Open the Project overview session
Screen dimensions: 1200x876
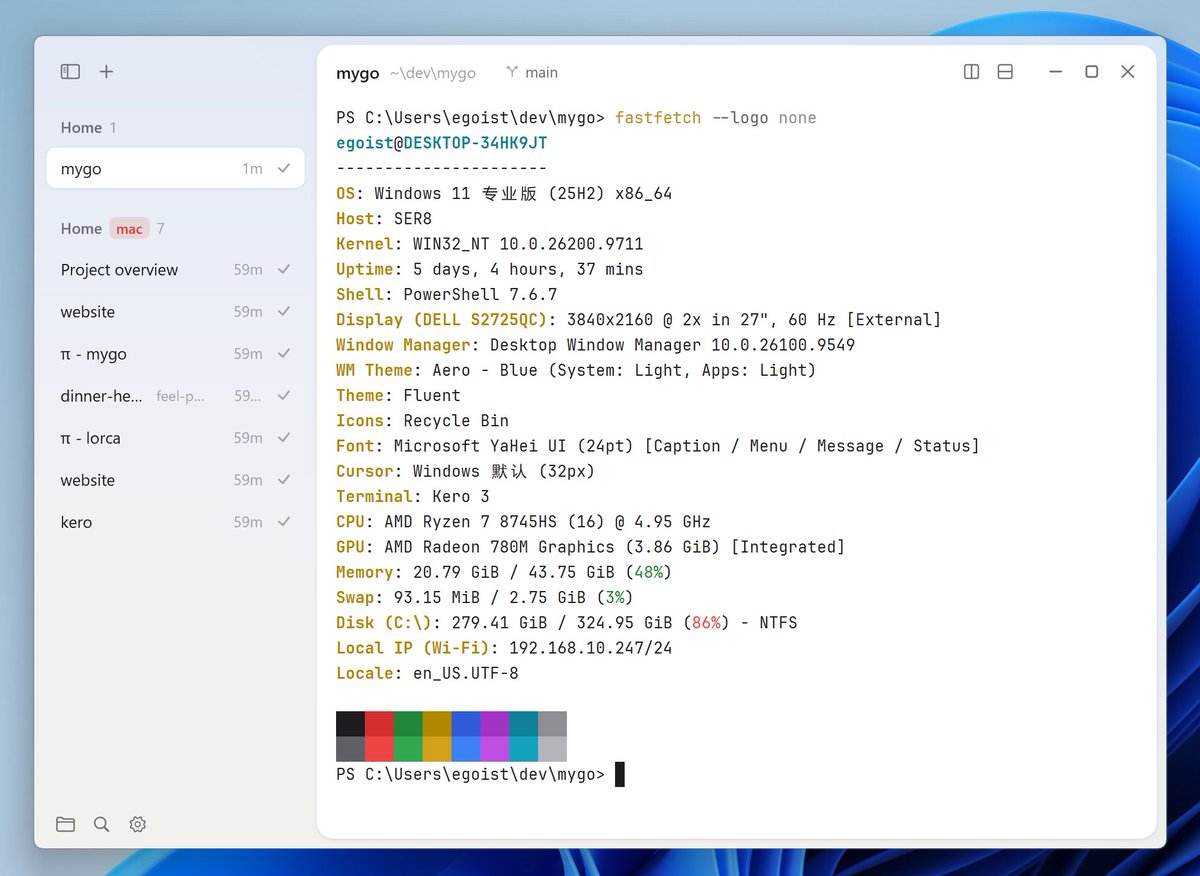(175, 270)
